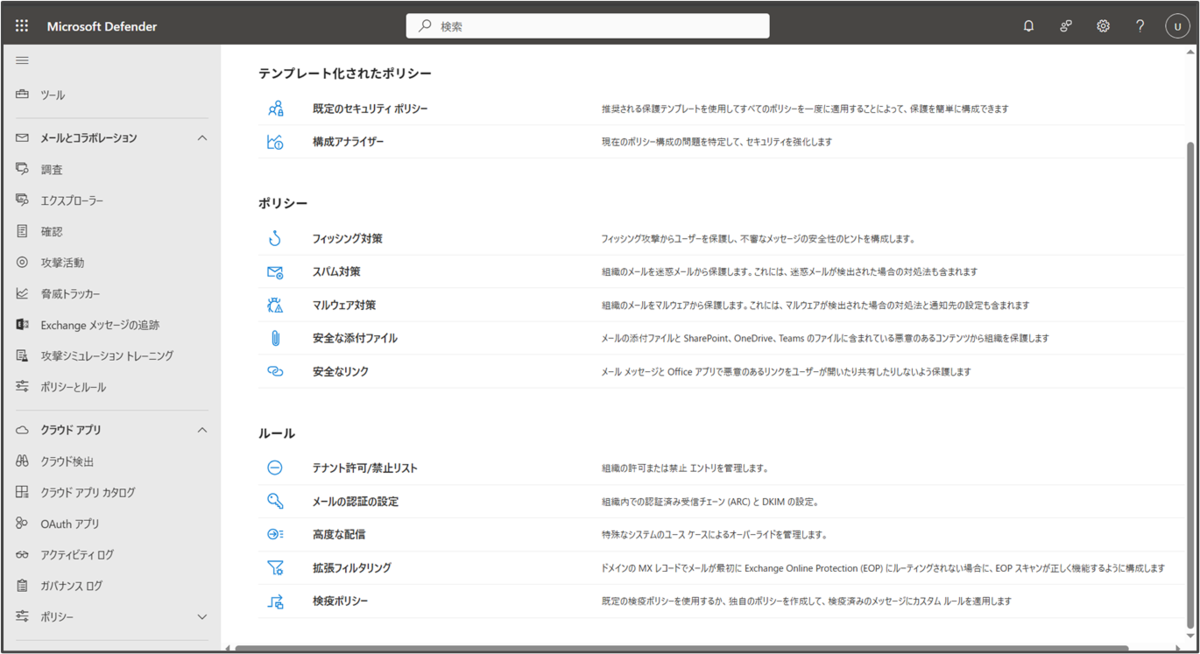Click the スパム対策 envelope icon
Screen dimensions: 1200x654
(275, 272)
